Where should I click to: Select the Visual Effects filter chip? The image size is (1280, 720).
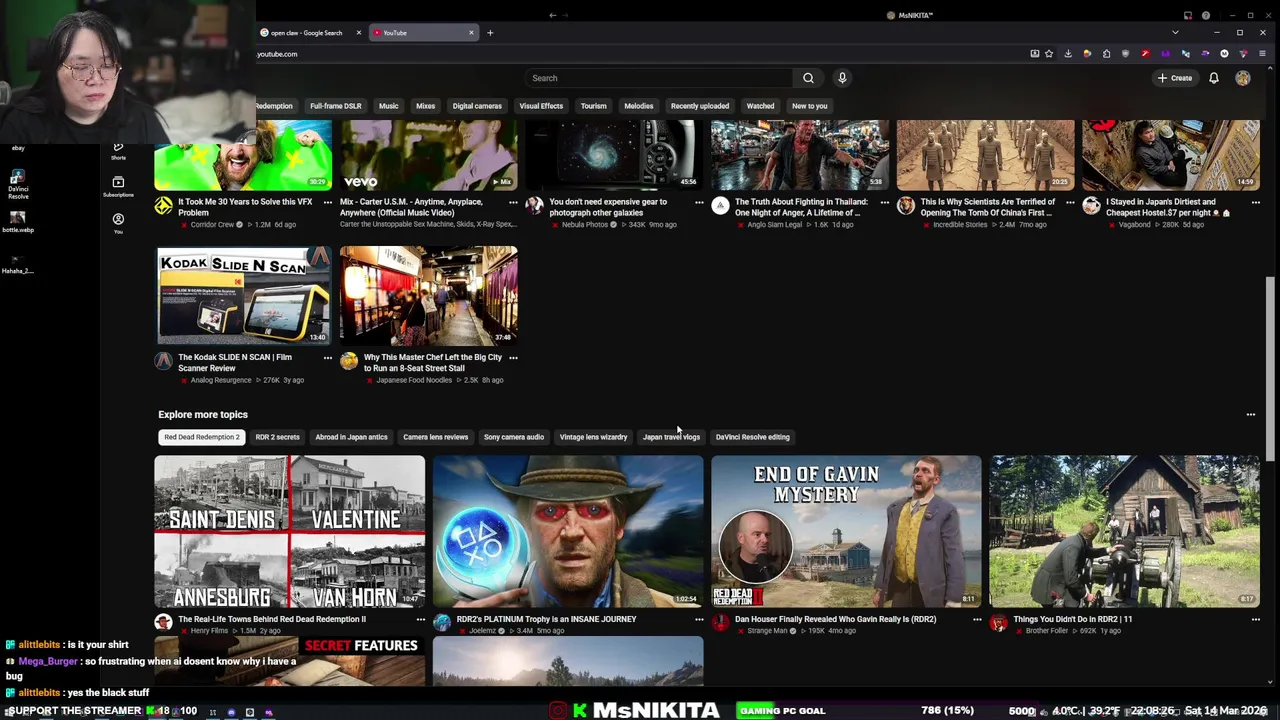click(541, 106)
